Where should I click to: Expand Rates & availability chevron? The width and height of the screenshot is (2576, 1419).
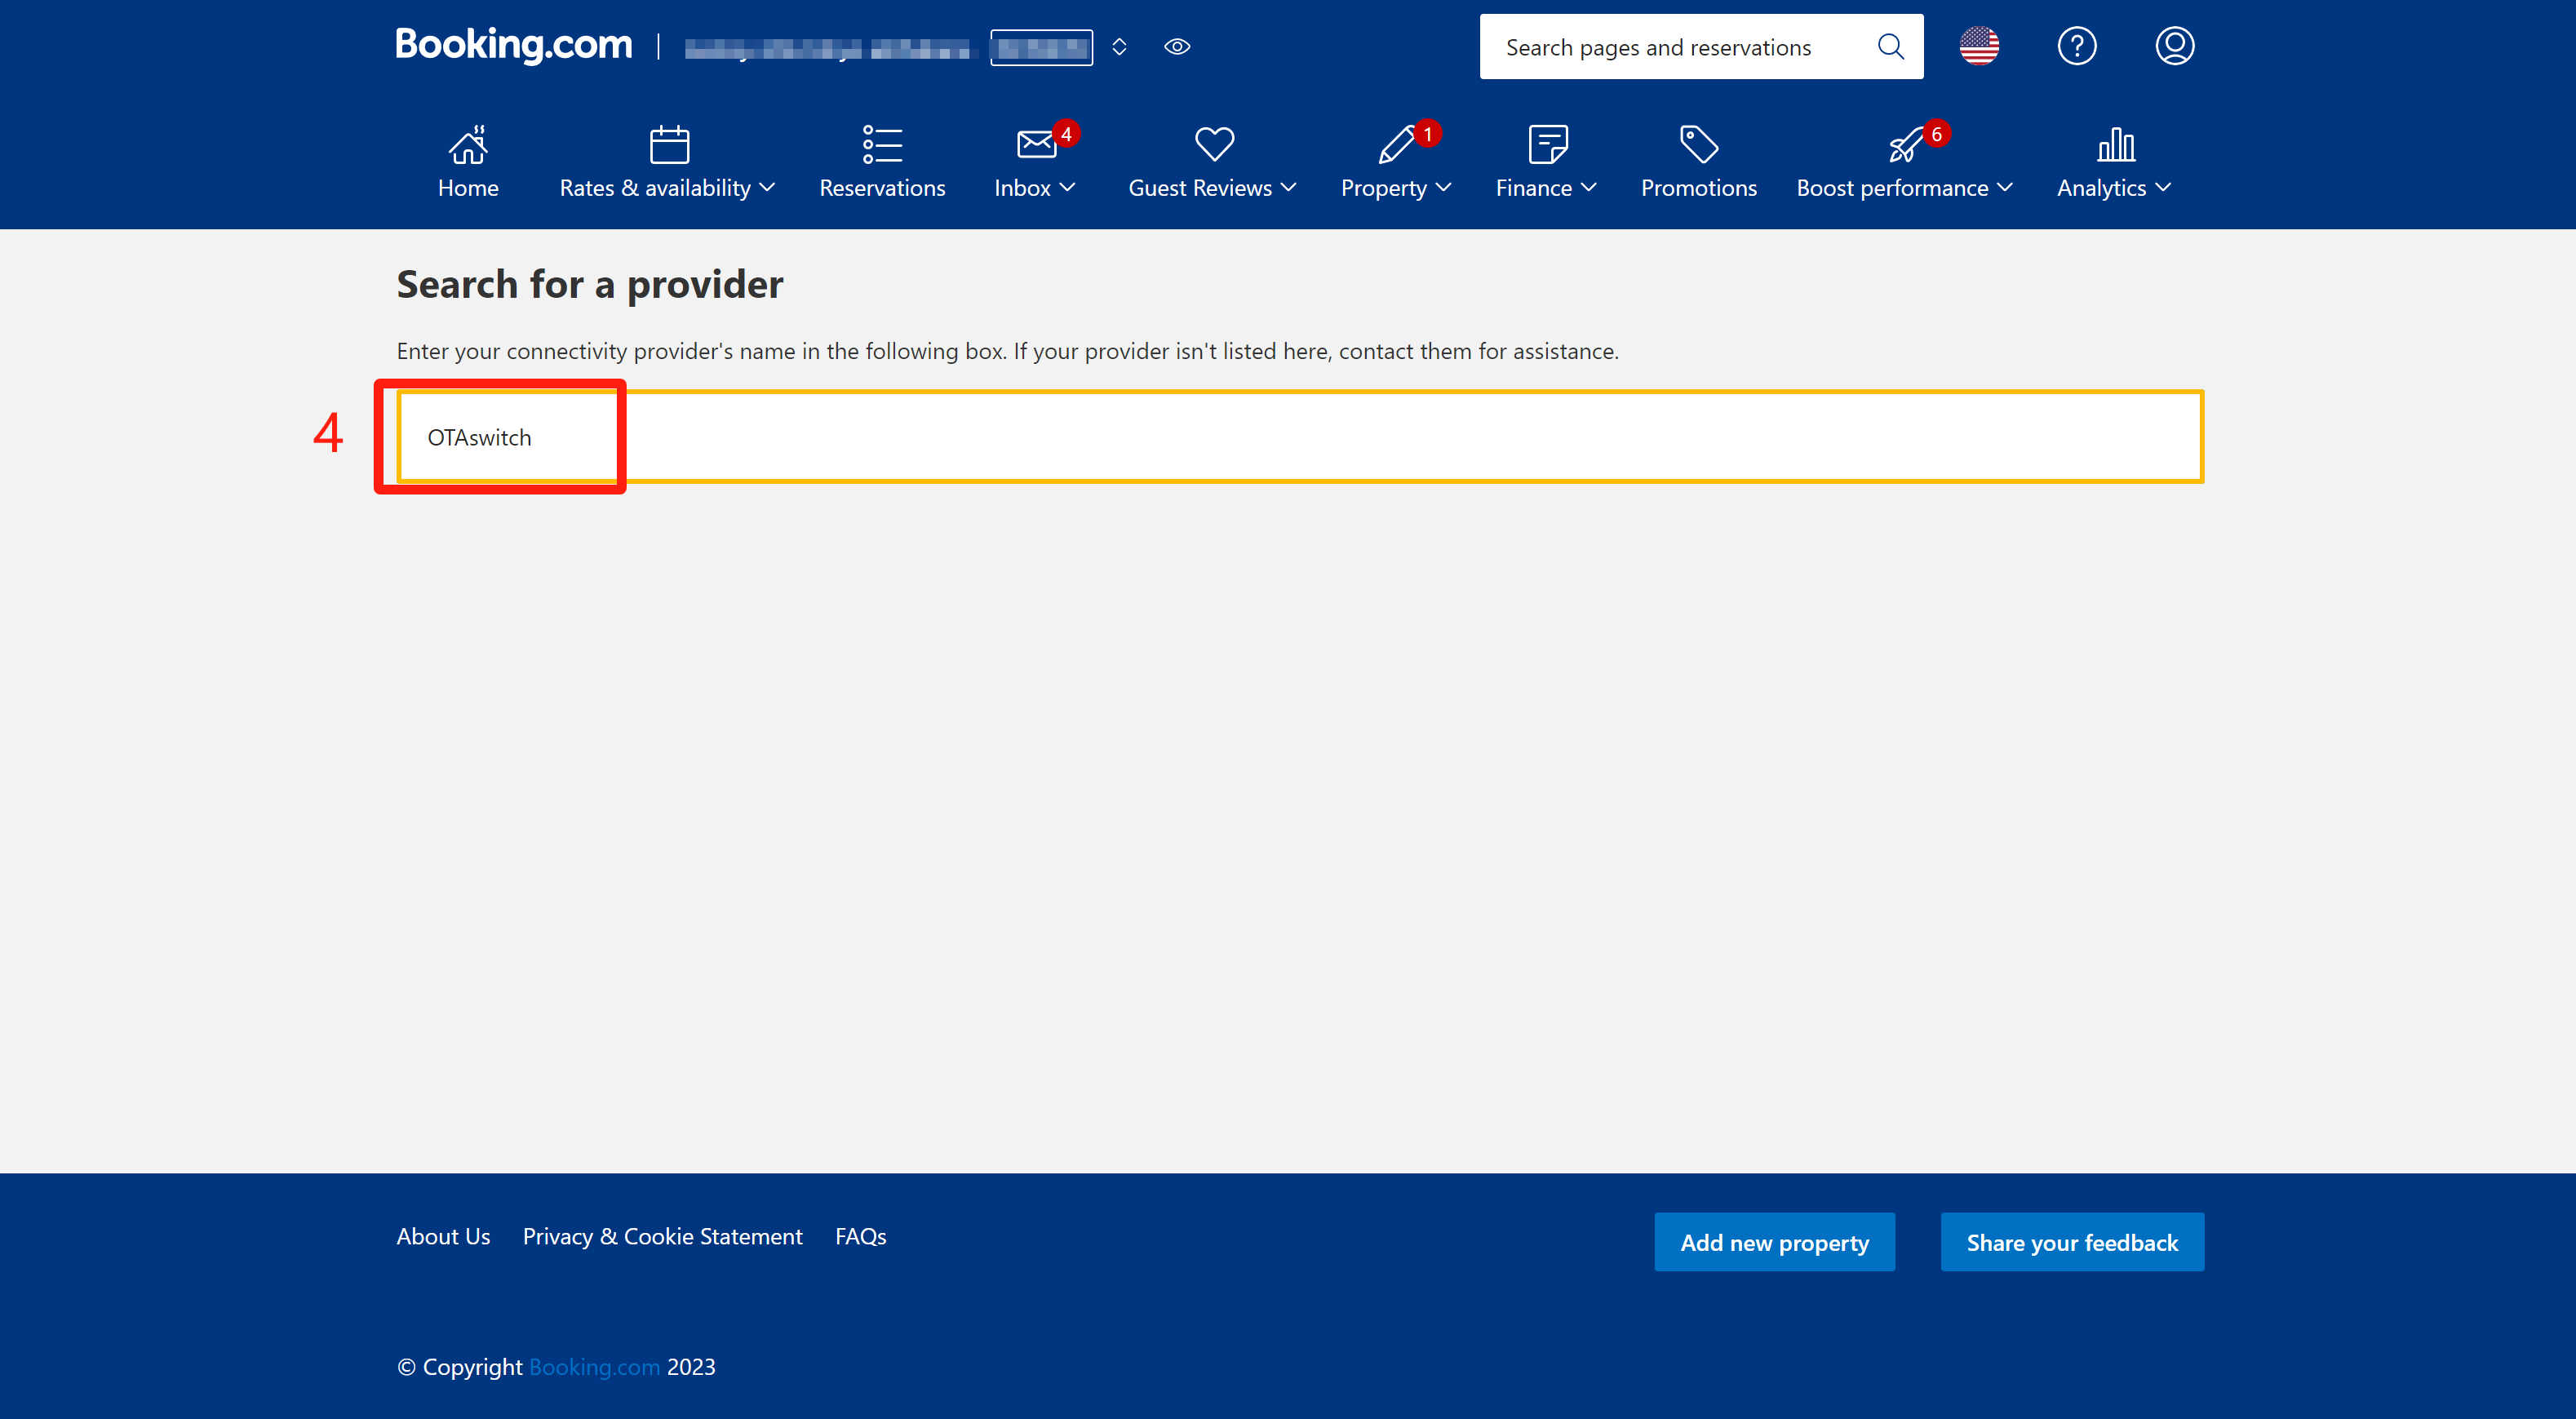click(x=767, y=188)
